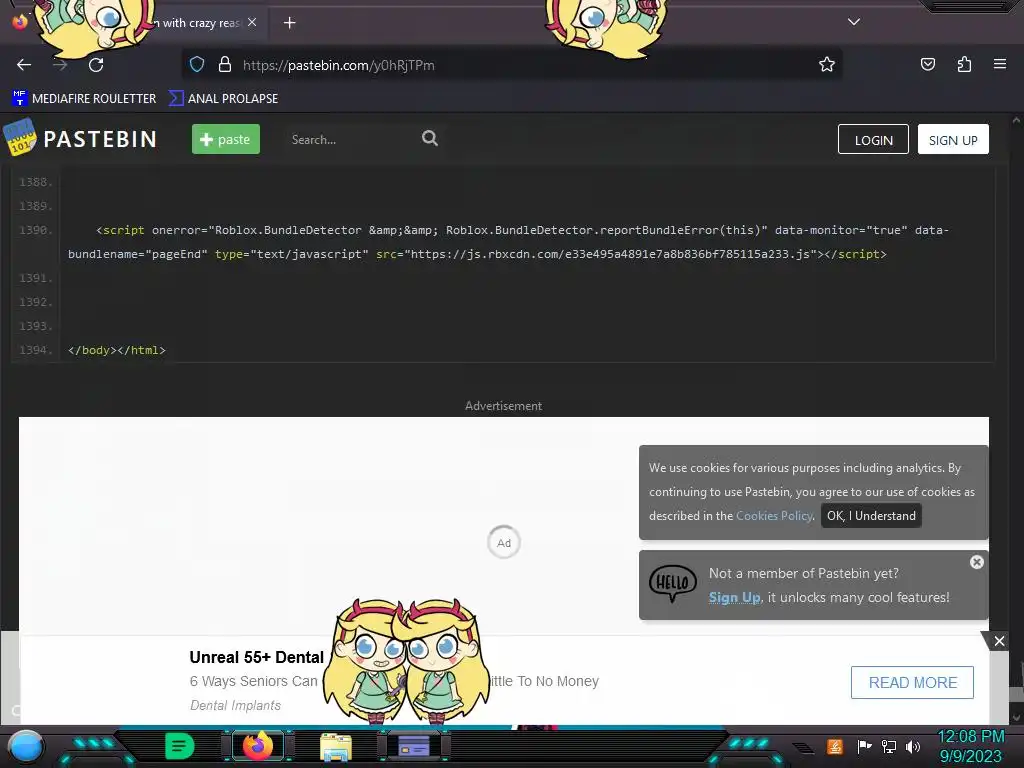Click the padlock site security icon
The height and width of the screenshot is (768, 1024).
[225, 65]
